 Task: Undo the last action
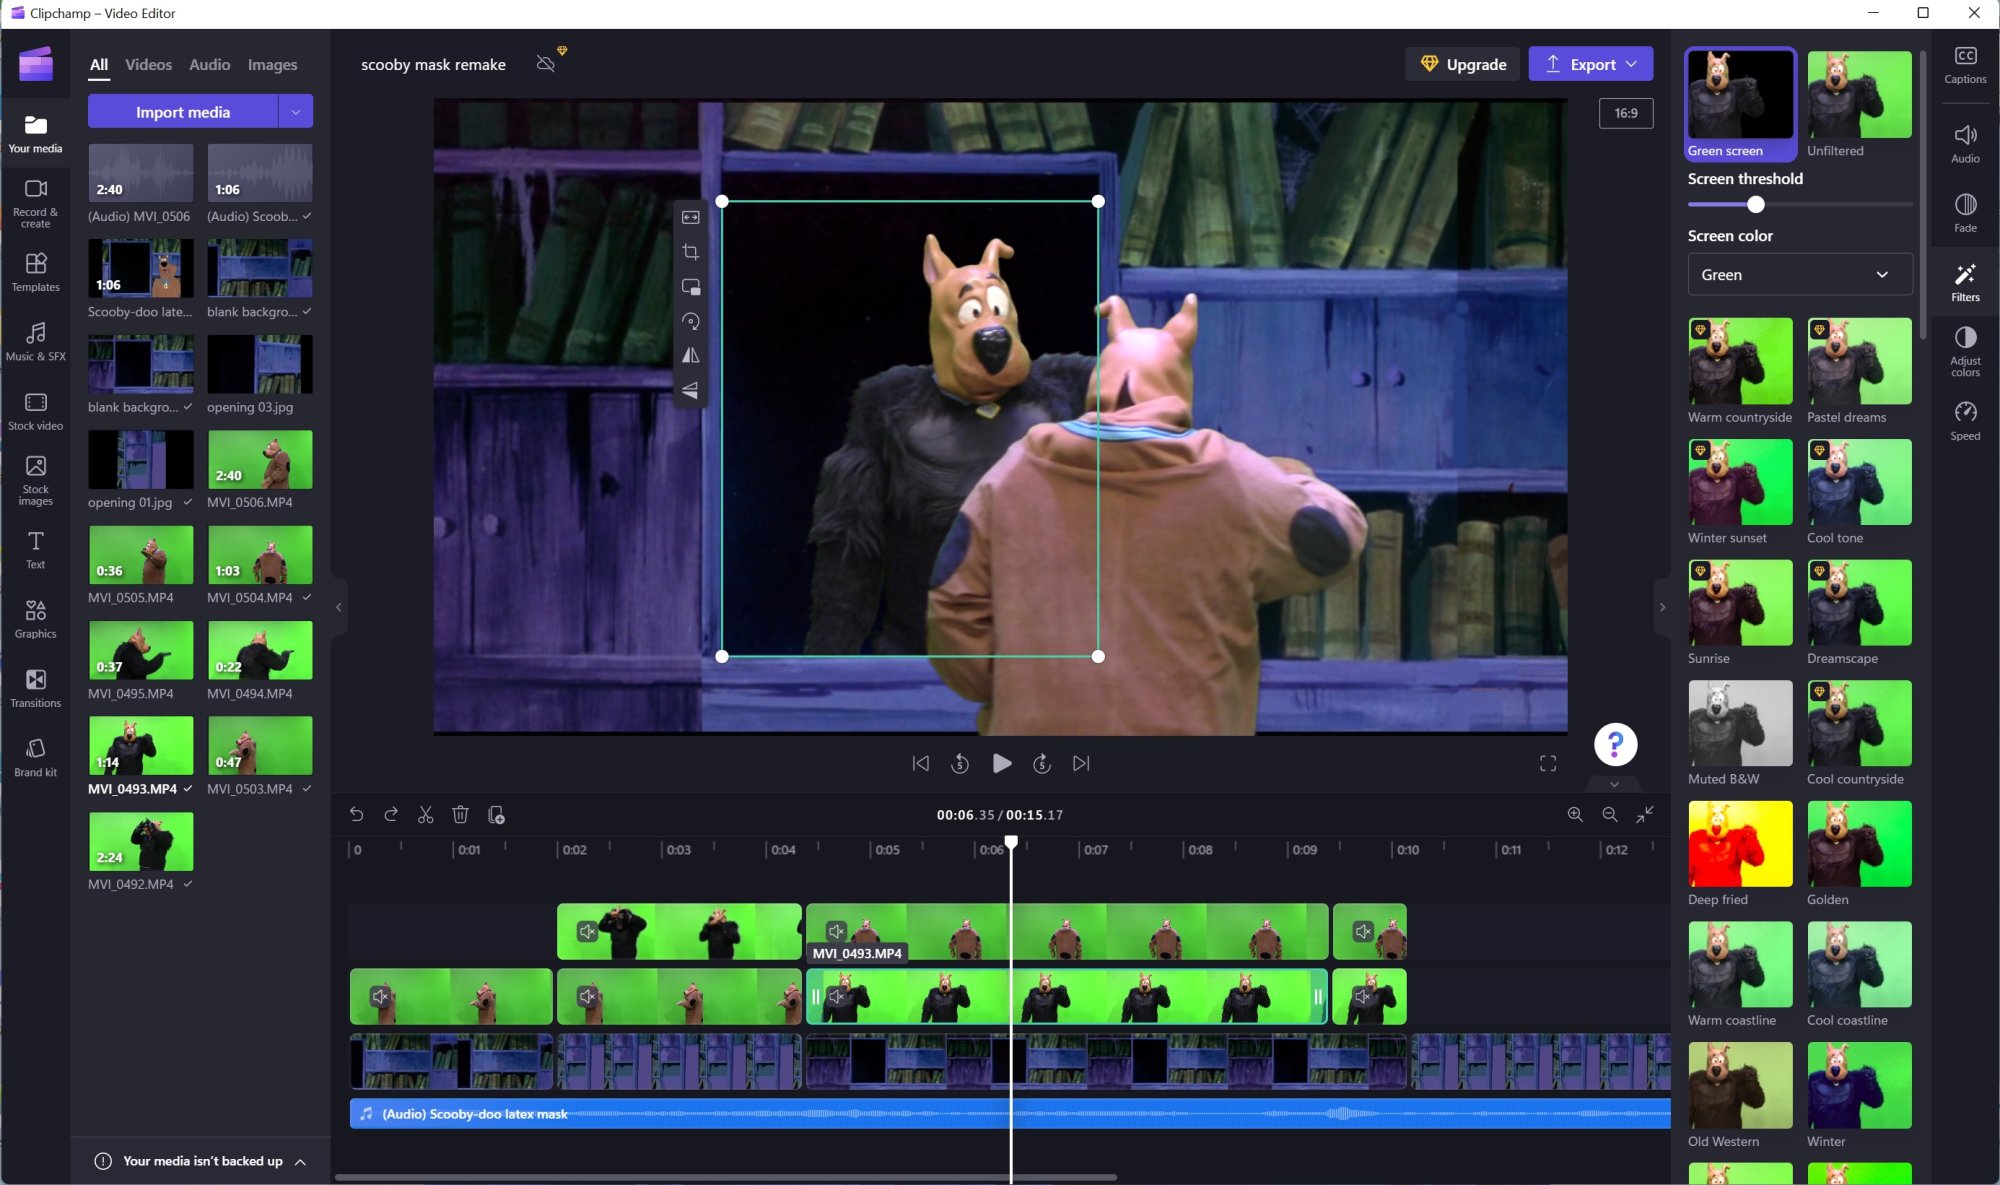pyautogui.click(x=356, y=815)
